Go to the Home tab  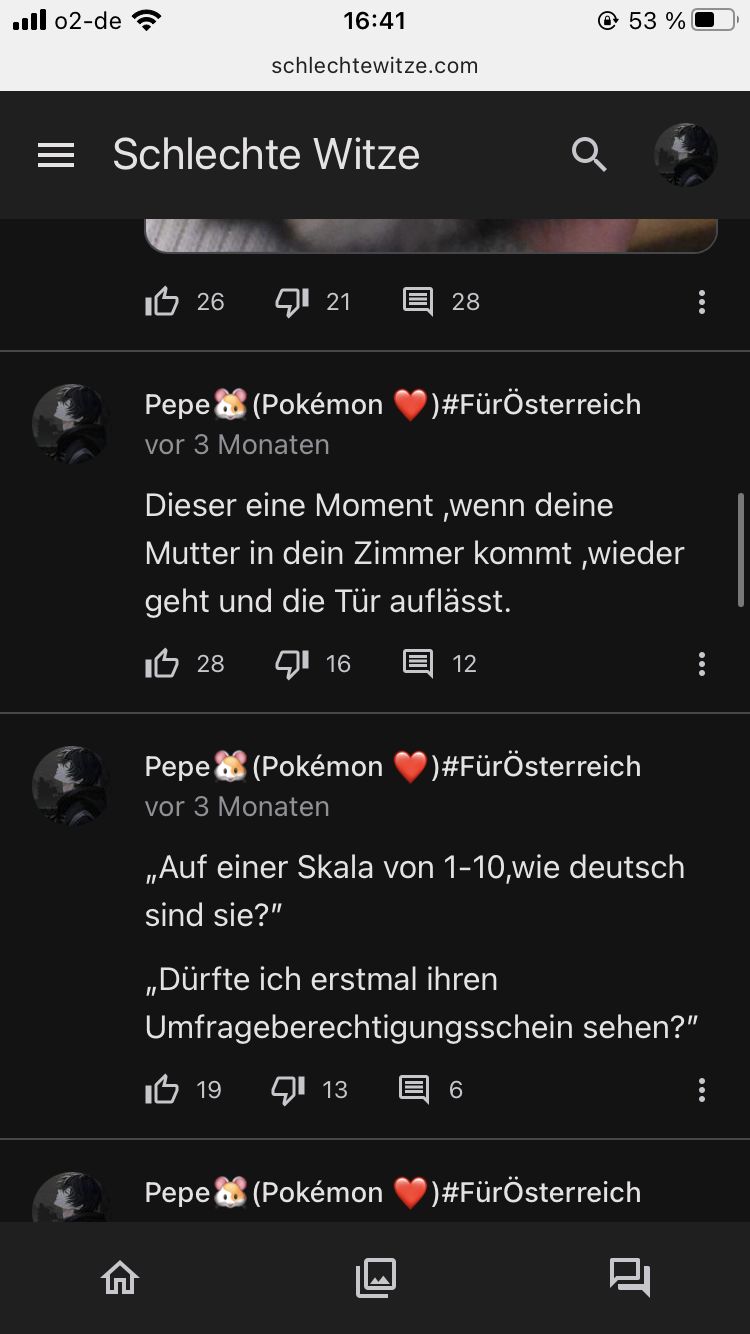click(x=120, y=1277)
